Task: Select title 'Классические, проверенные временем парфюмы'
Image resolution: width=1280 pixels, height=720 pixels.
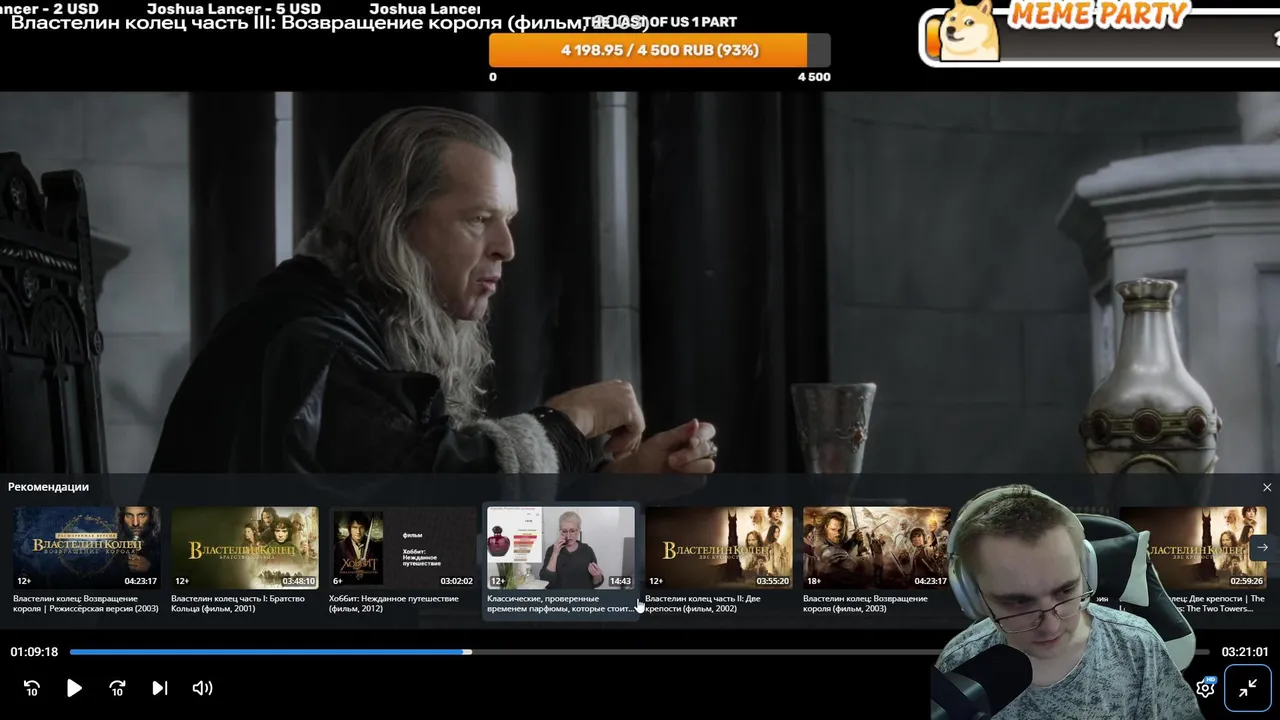Action: pyautogui.click(x=560, y=603)
